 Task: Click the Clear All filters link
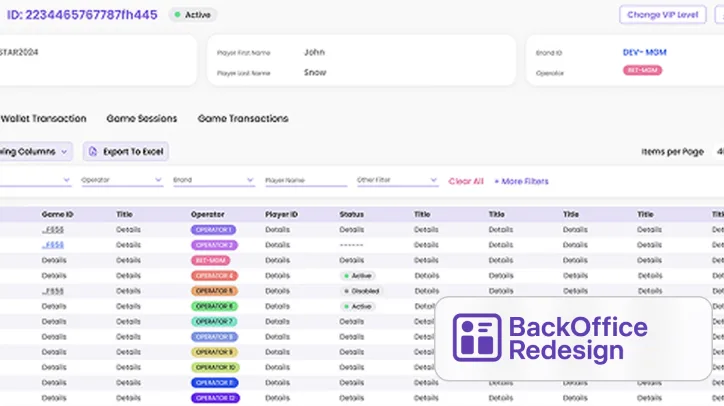pos(466,181)
